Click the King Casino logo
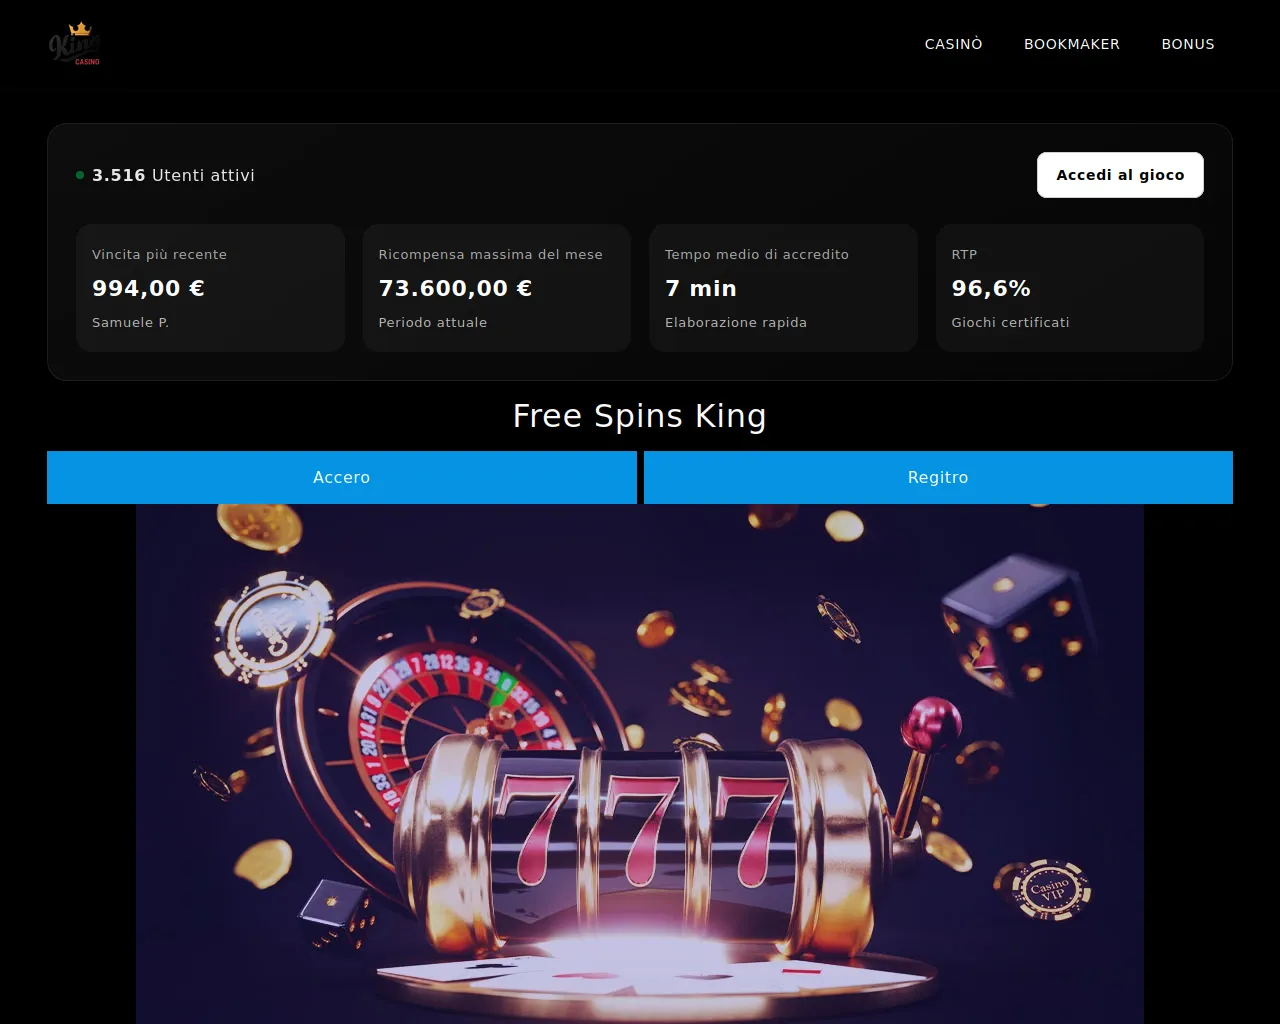 click(75, 44)
